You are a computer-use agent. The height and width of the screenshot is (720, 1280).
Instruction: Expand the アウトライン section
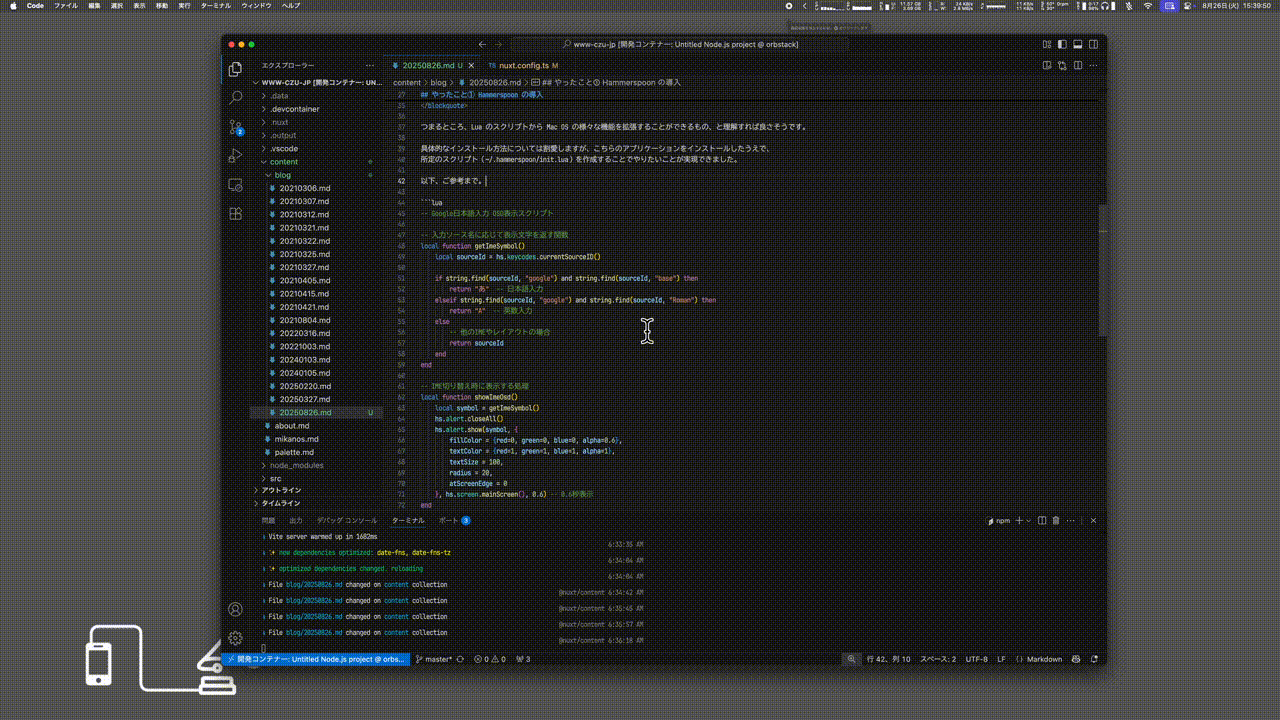(281, 491)
